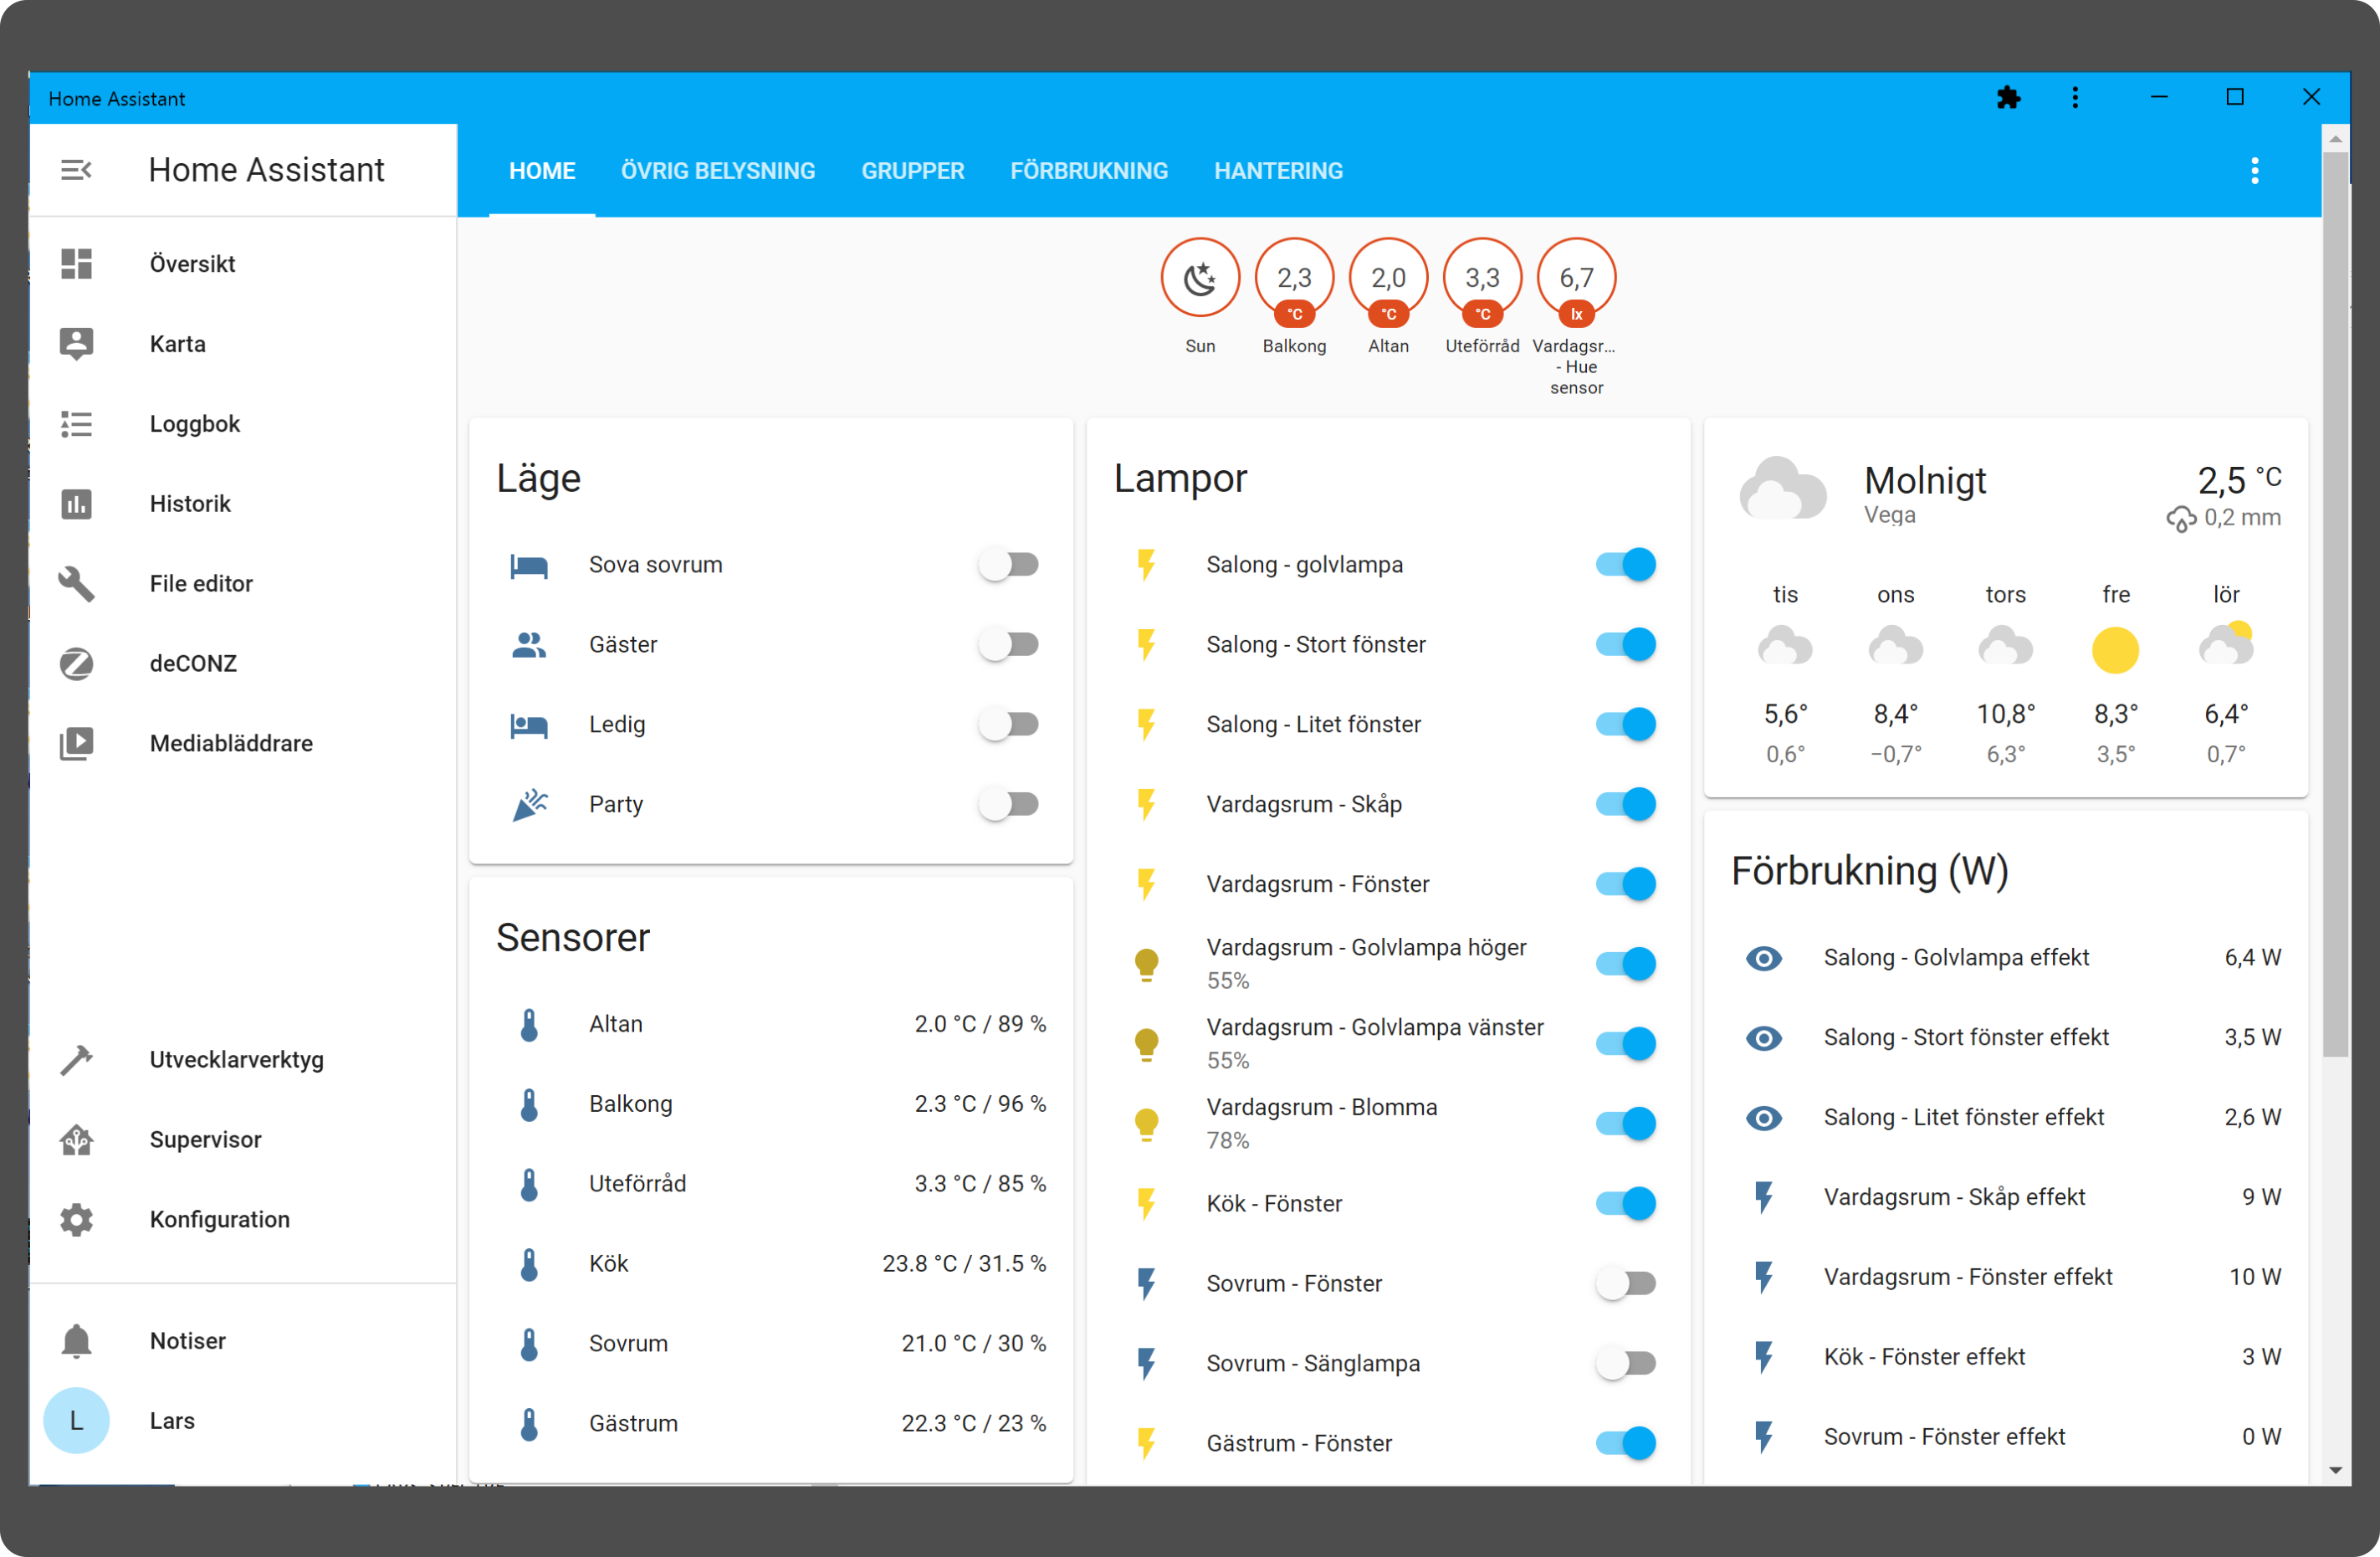Click the scrollbar up arrow
This screenshot has width=2380, height=1557.
[x=2335, y=139]
